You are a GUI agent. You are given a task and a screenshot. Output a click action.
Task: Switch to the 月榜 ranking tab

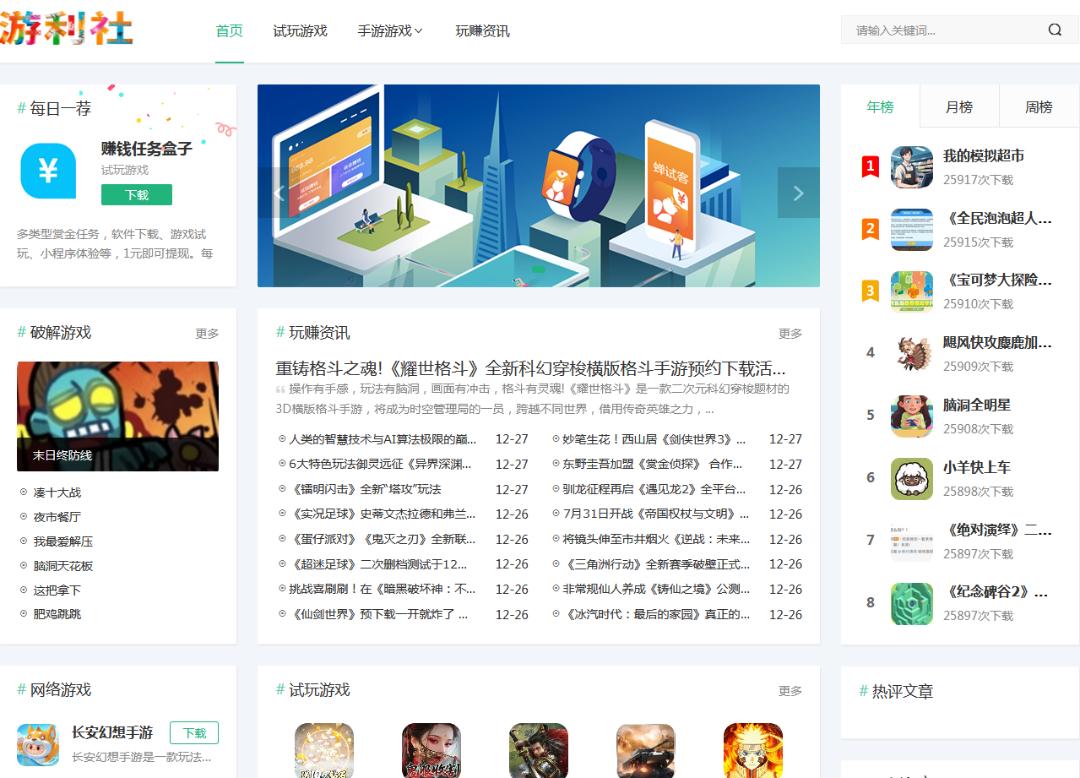click(958, 107)
